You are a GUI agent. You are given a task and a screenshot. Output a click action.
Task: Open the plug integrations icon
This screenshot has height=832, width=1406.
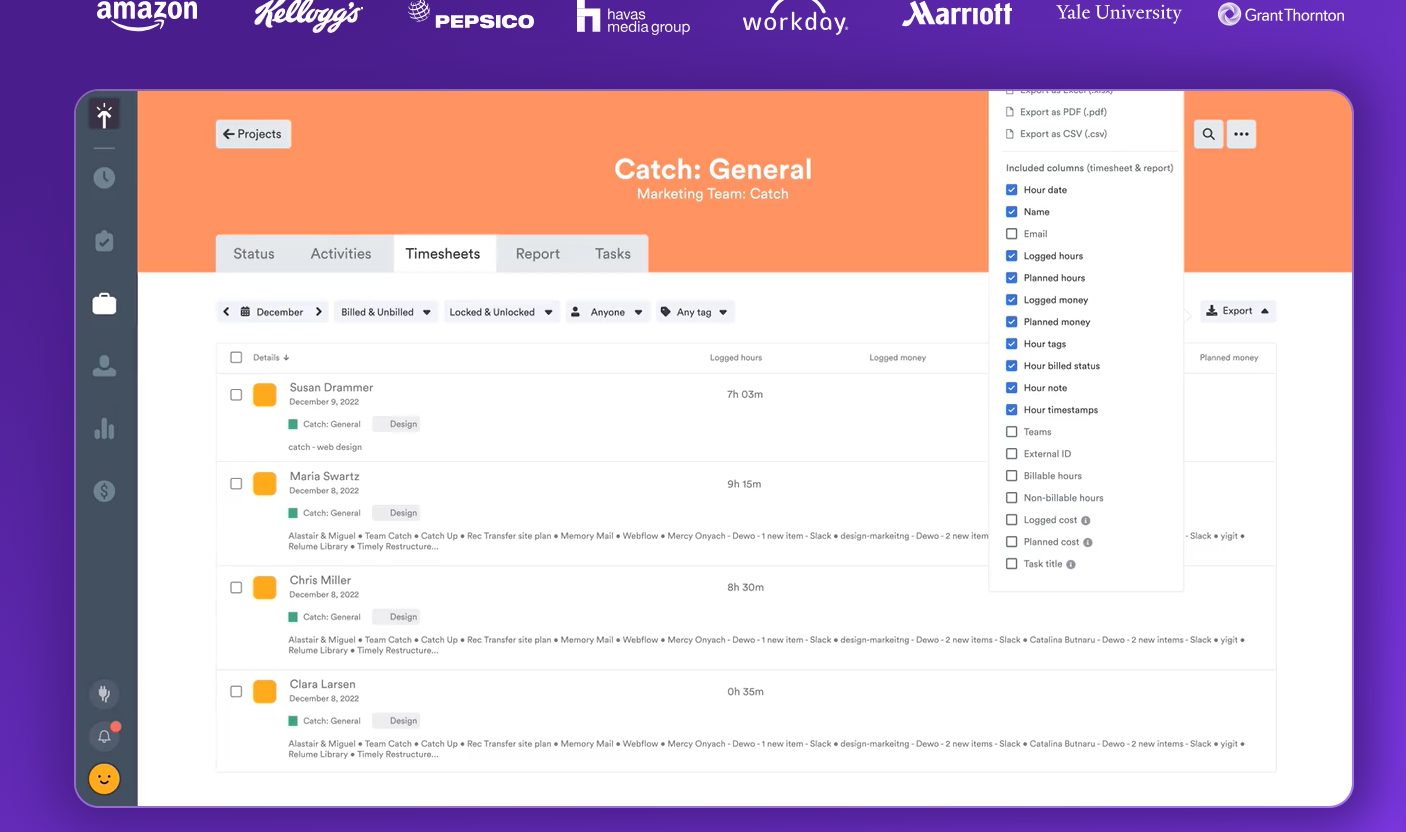[x=104, y=694]
